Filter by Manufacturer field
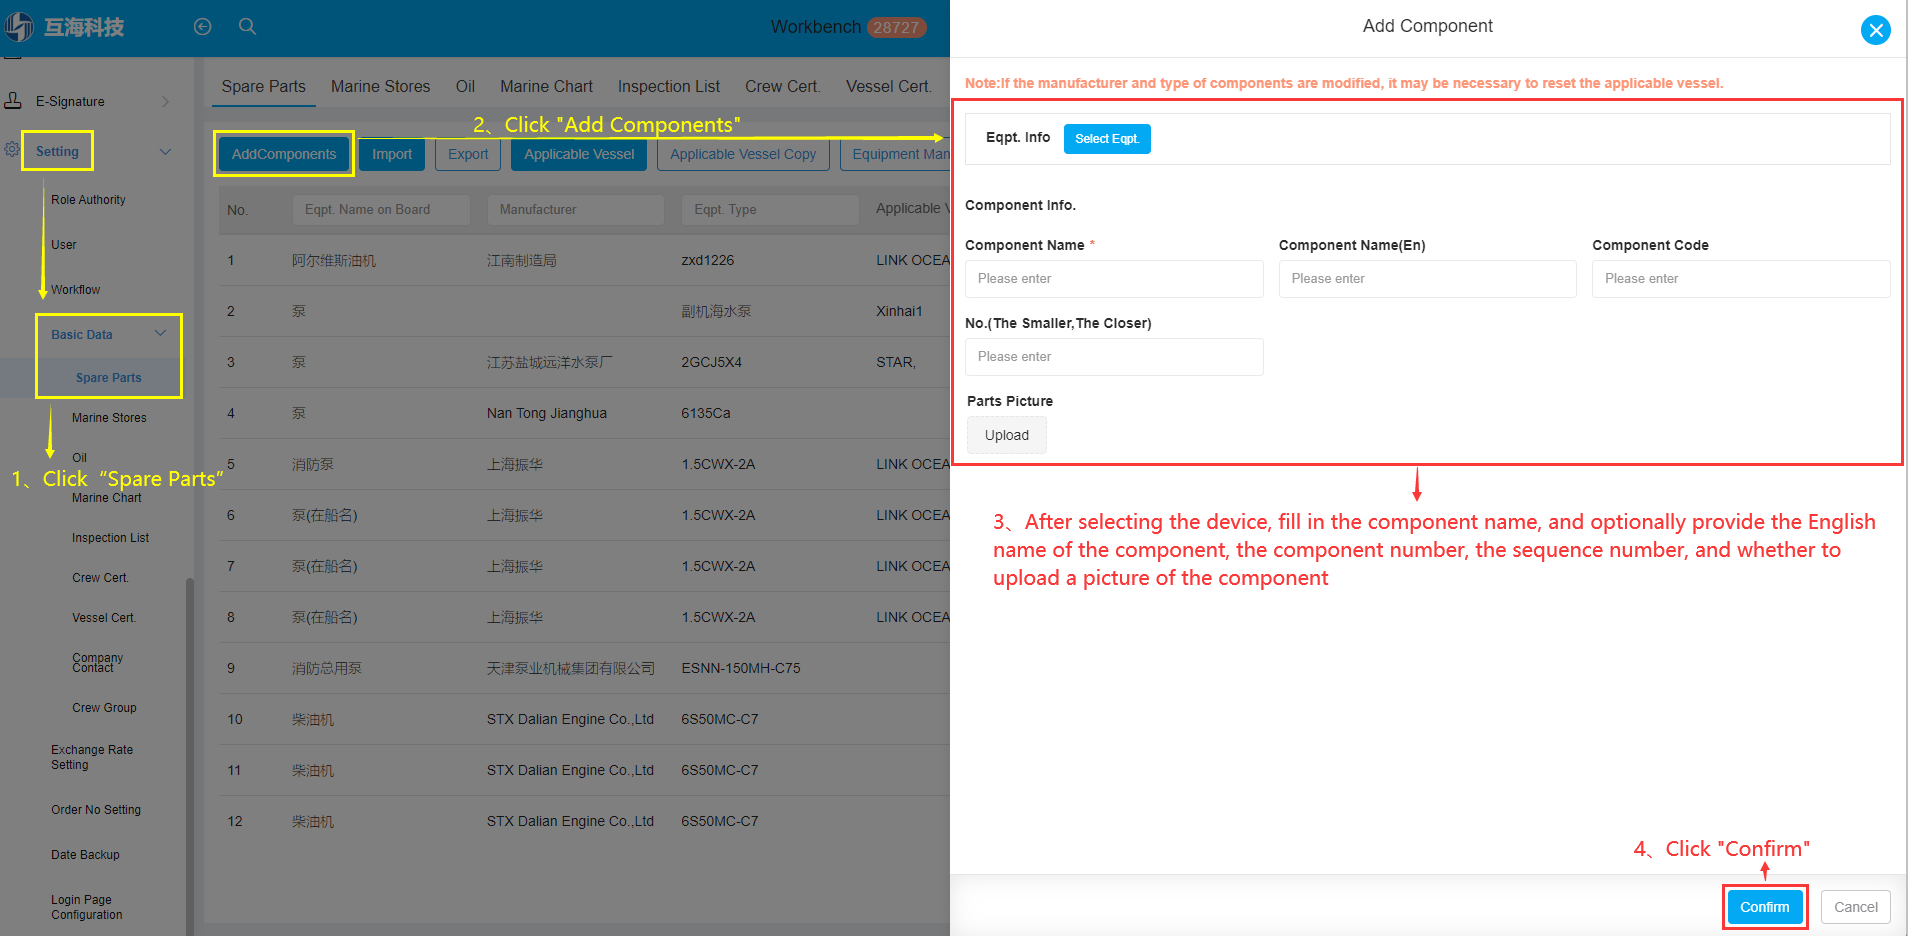The width and height of the screenshot is (1908, 936). tap(576, 210)
